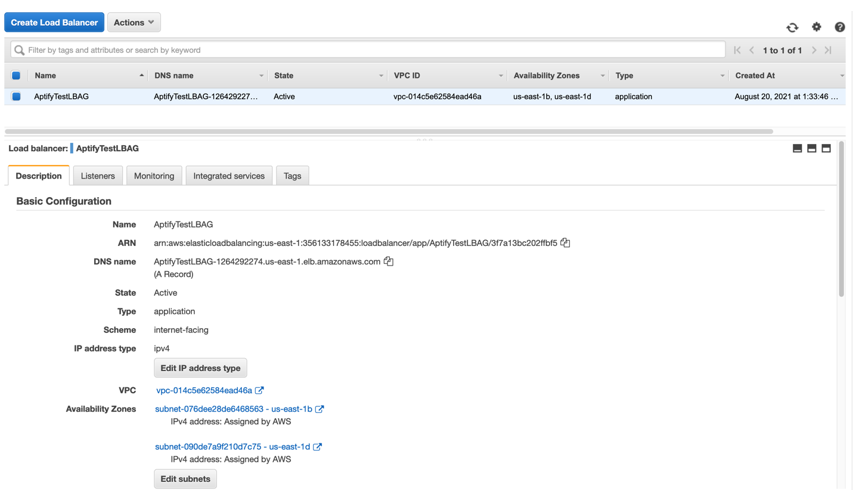Collapse details pane with first layout icon
Image resolution: width=855 pixels, height=490 pixels.
(797, 148)
